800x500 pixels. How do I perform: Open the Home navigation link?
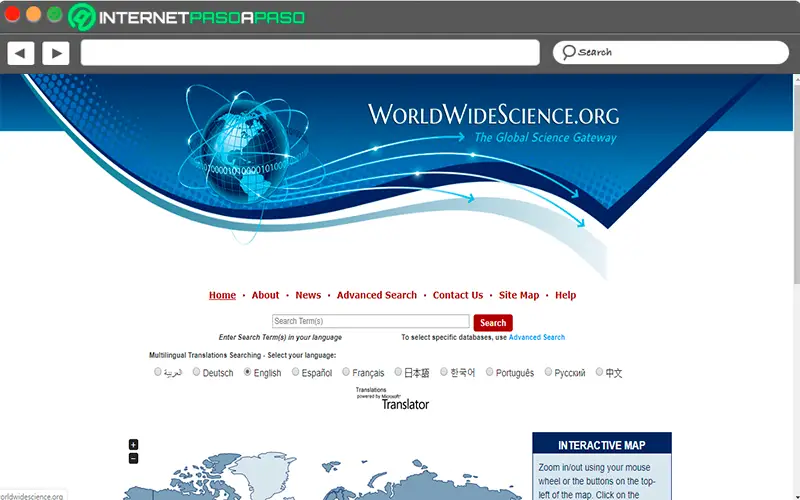222,295
